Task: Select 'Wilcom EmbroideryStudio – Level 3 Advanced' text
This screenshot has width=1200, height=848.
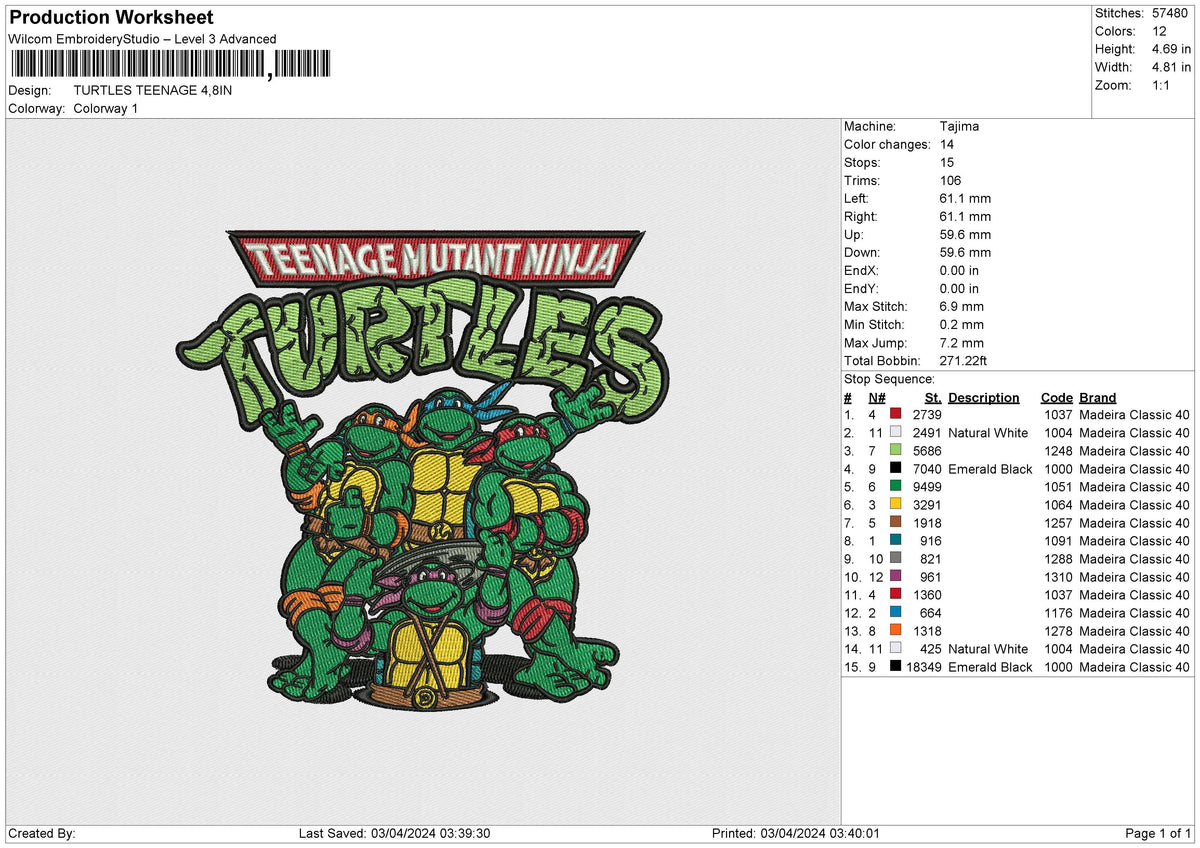Action: click(142, 39)
